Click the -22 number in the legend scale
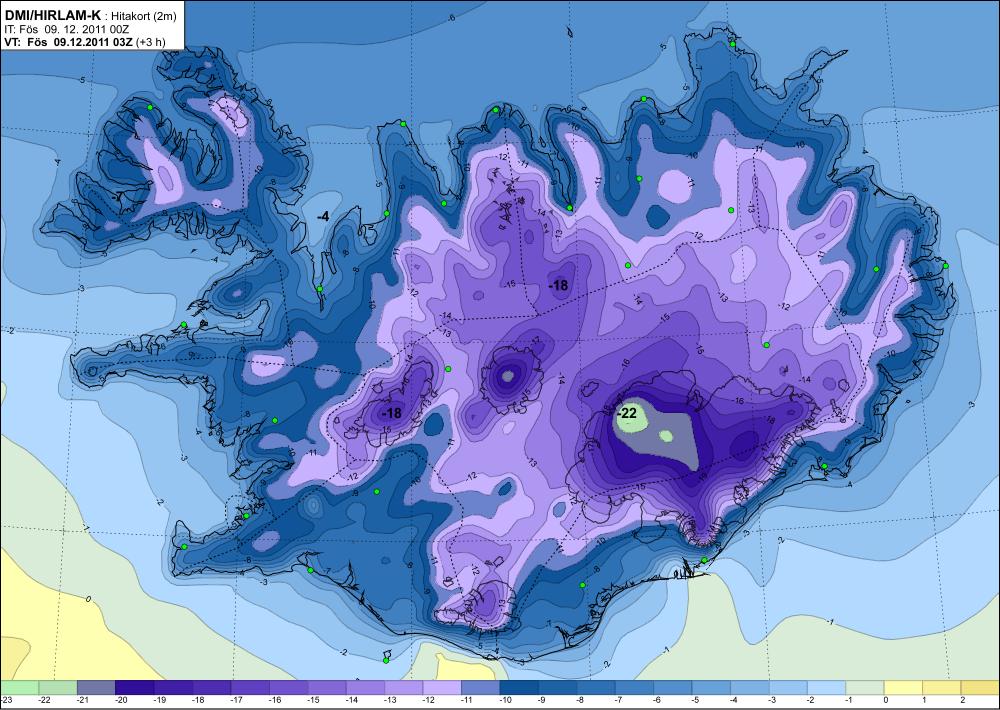The image size is (1000, 710). point(45,700)
